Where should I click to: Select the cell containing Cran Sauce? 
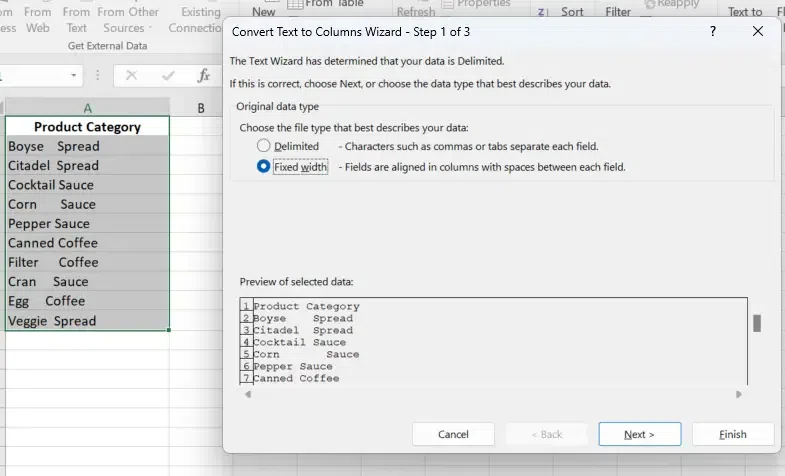88,281
